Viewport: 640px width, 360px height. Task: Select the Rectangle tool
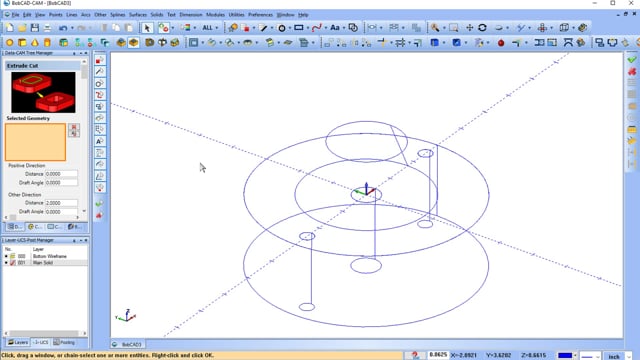(x=299, y=28)
